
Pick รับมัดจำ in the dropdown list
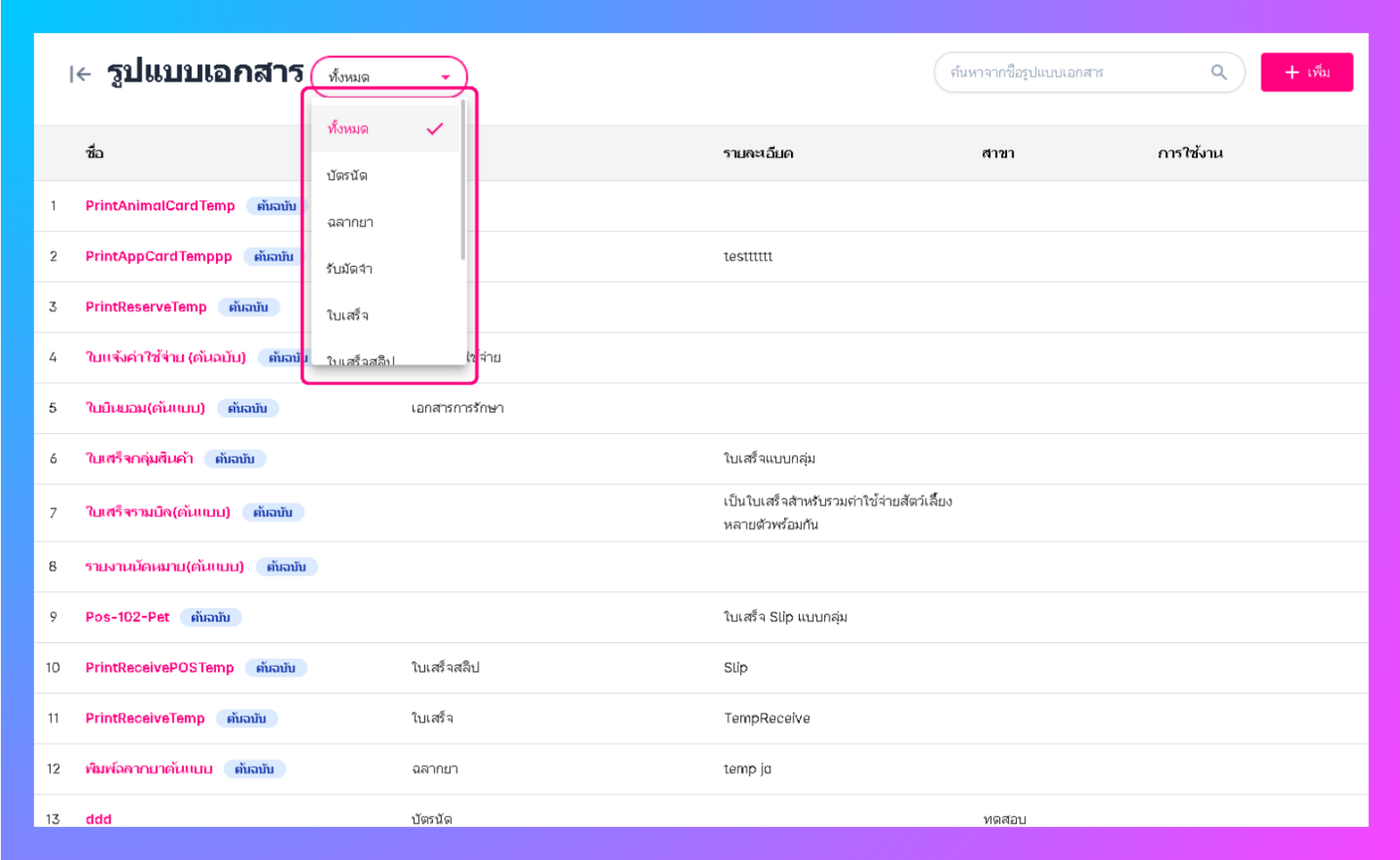[386, 269]
